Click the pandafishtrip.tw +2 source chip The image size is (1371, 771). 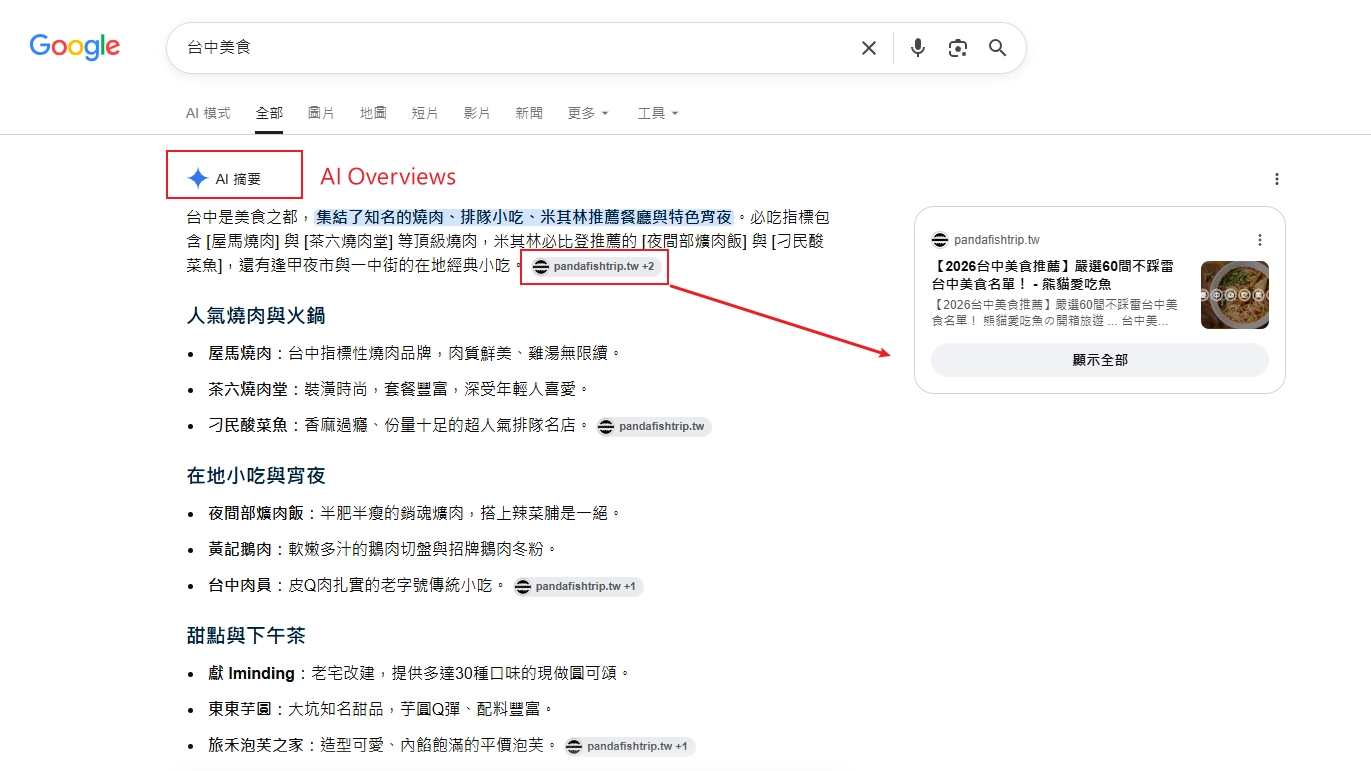(594, 267)
